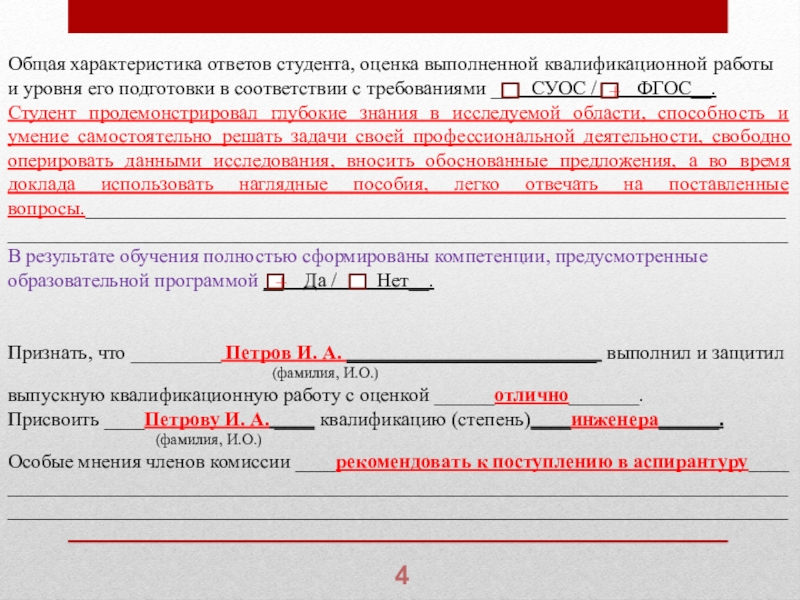Toggle the Да checkbox
The height and width of the screenshot is (600, 800).
coord(276,282)
